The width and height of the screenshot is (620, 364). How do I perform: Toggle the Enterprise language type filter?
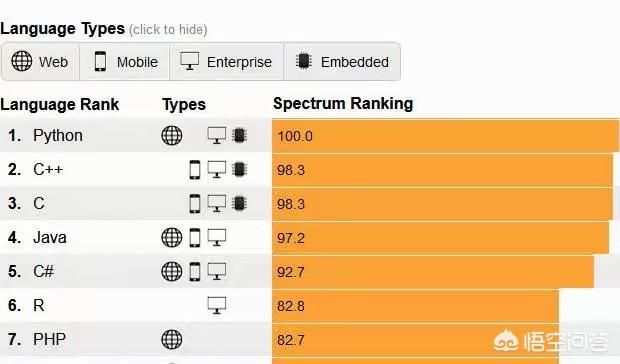(x=227, y=62)
